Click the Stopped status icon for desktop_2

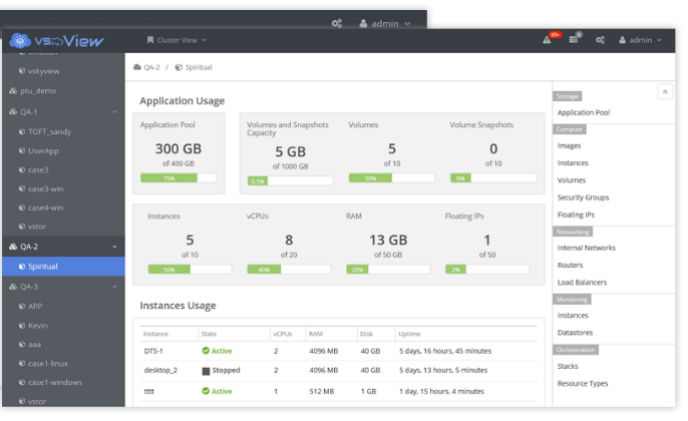click(206, 371)
